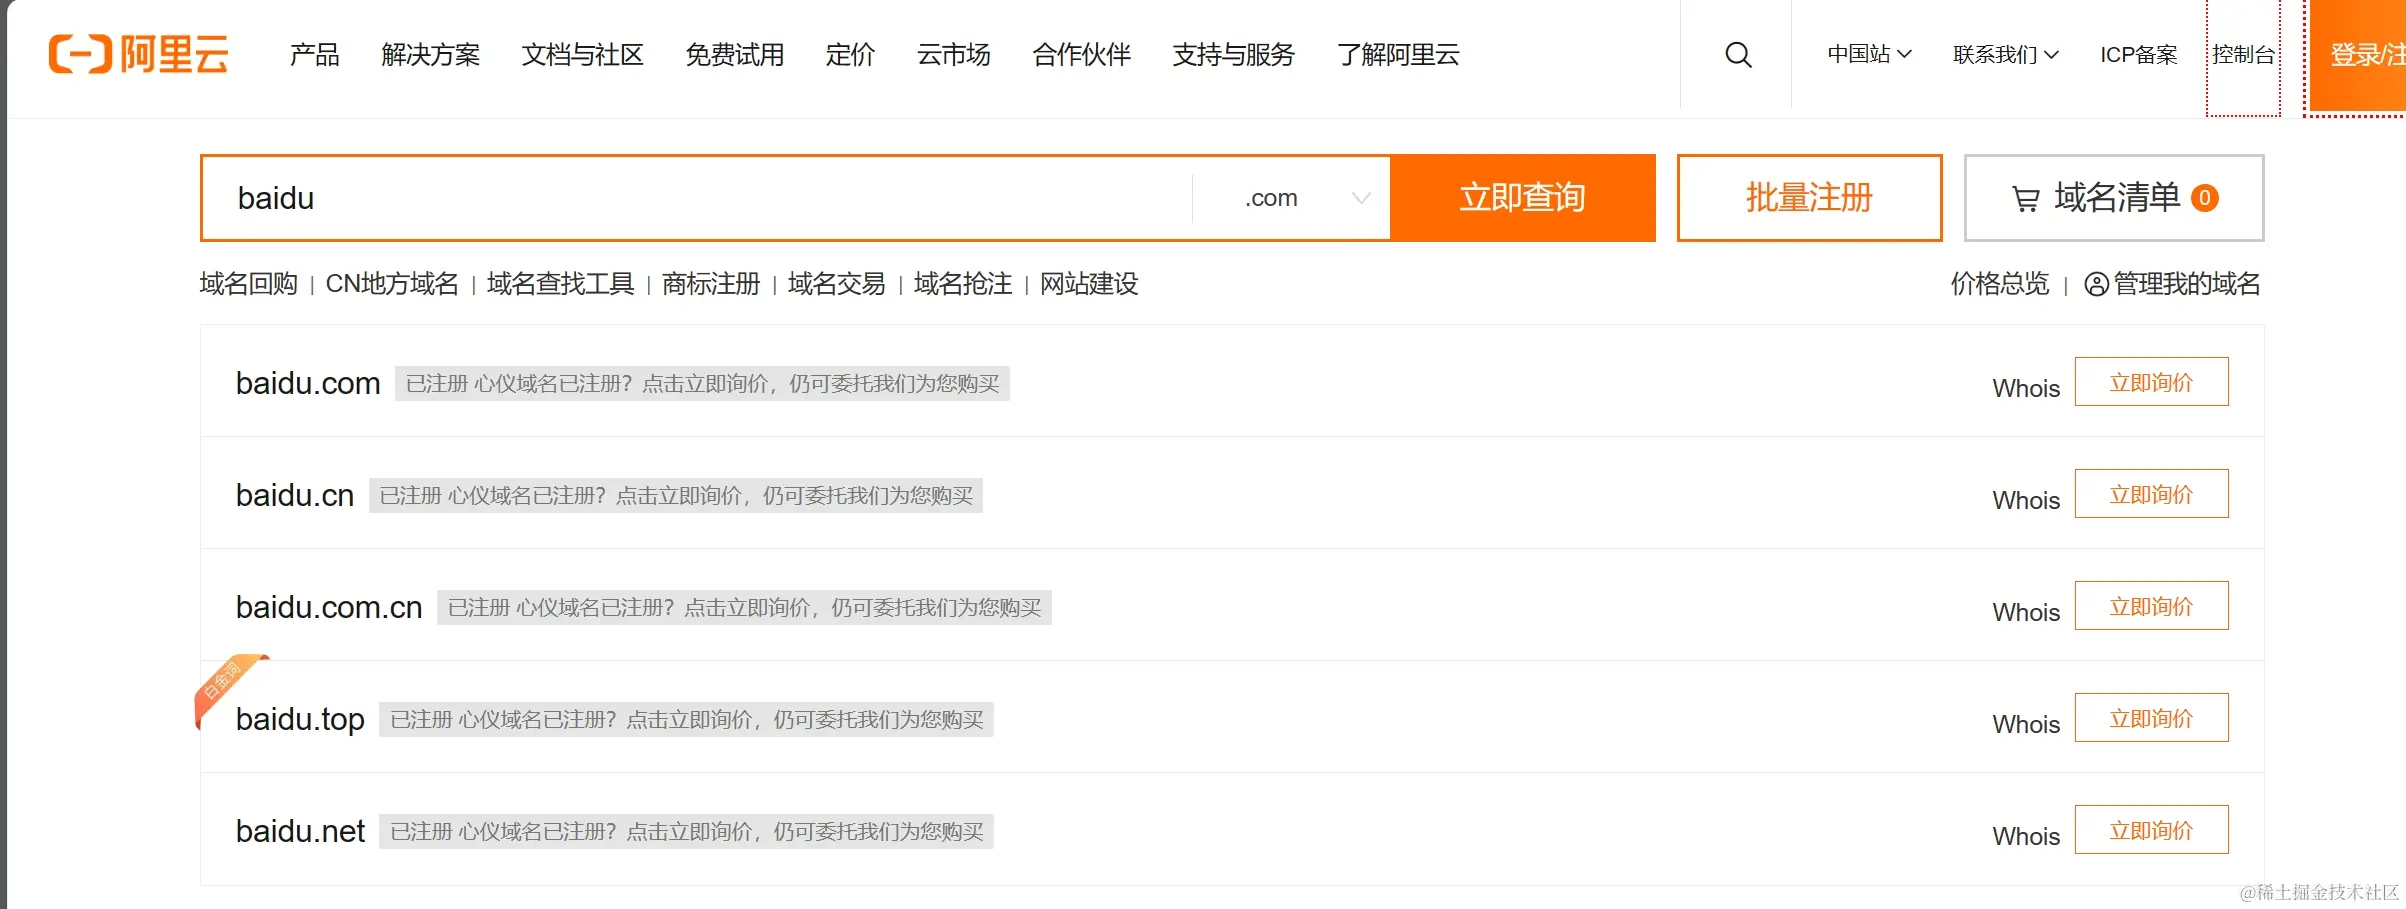The image size is (2406, 909).
Task: Click the orange 登录 button
Action: click(2357, 55)
